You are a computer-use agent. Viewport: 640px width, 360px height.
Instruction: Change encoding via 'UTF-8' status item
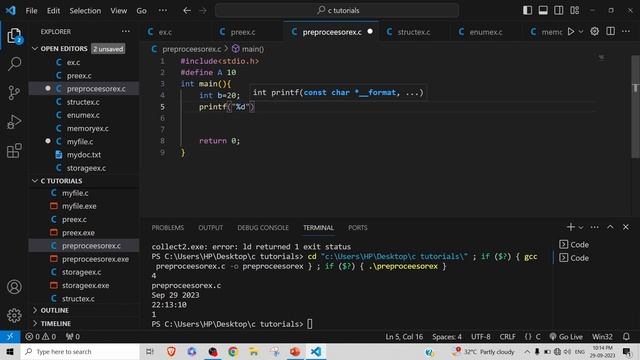point(481,337)
